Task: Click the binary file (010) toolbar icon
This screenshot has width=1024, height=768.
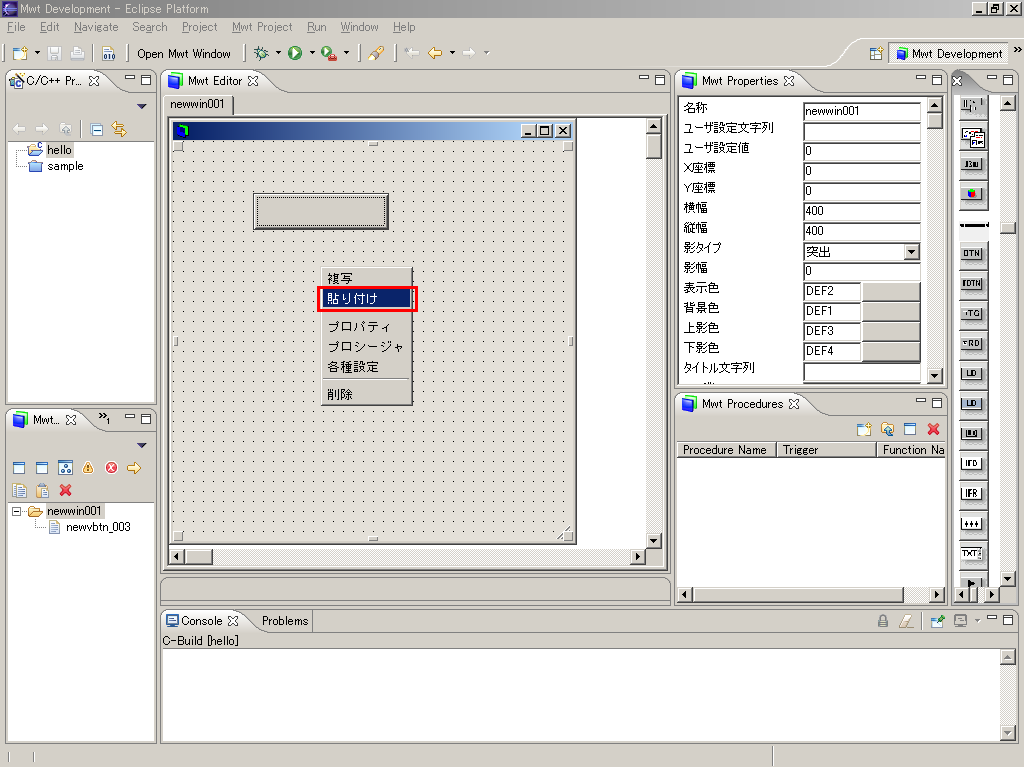Action: (x=108, y=54)
